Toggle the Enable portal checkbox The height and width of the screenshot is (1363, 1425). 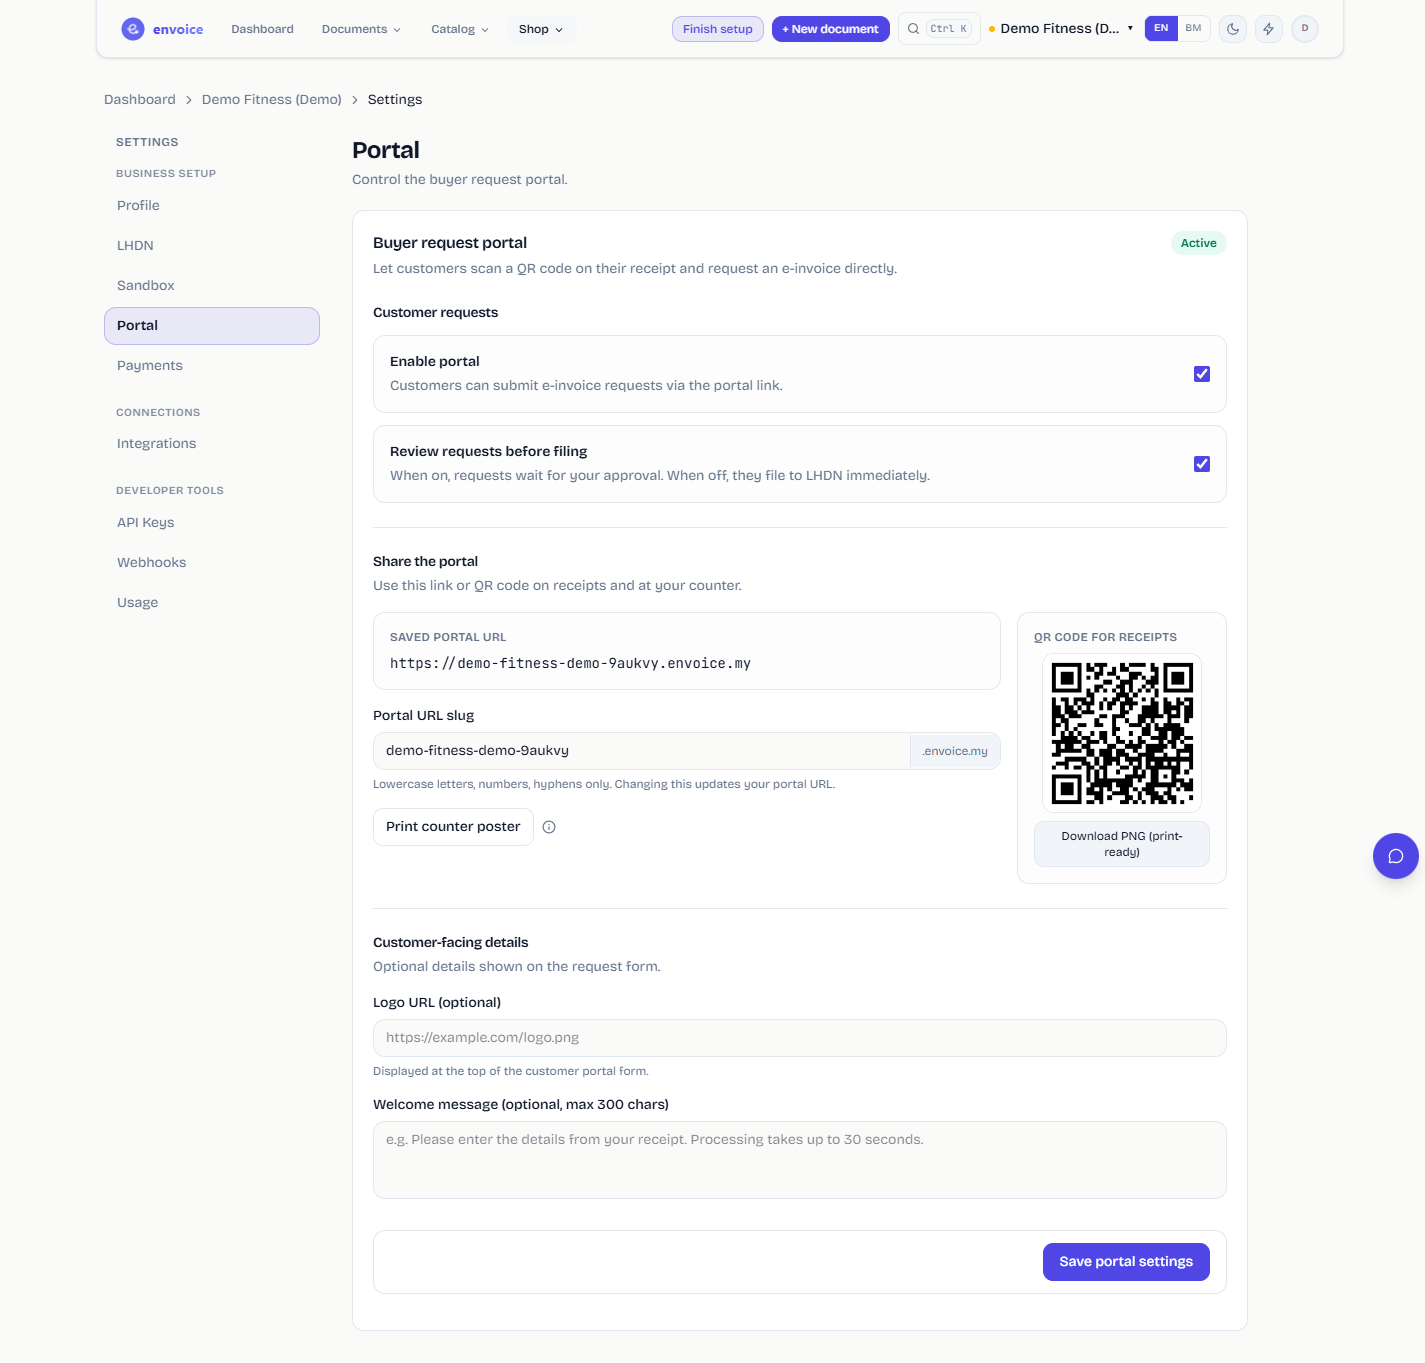click(x=1202, y=374)
